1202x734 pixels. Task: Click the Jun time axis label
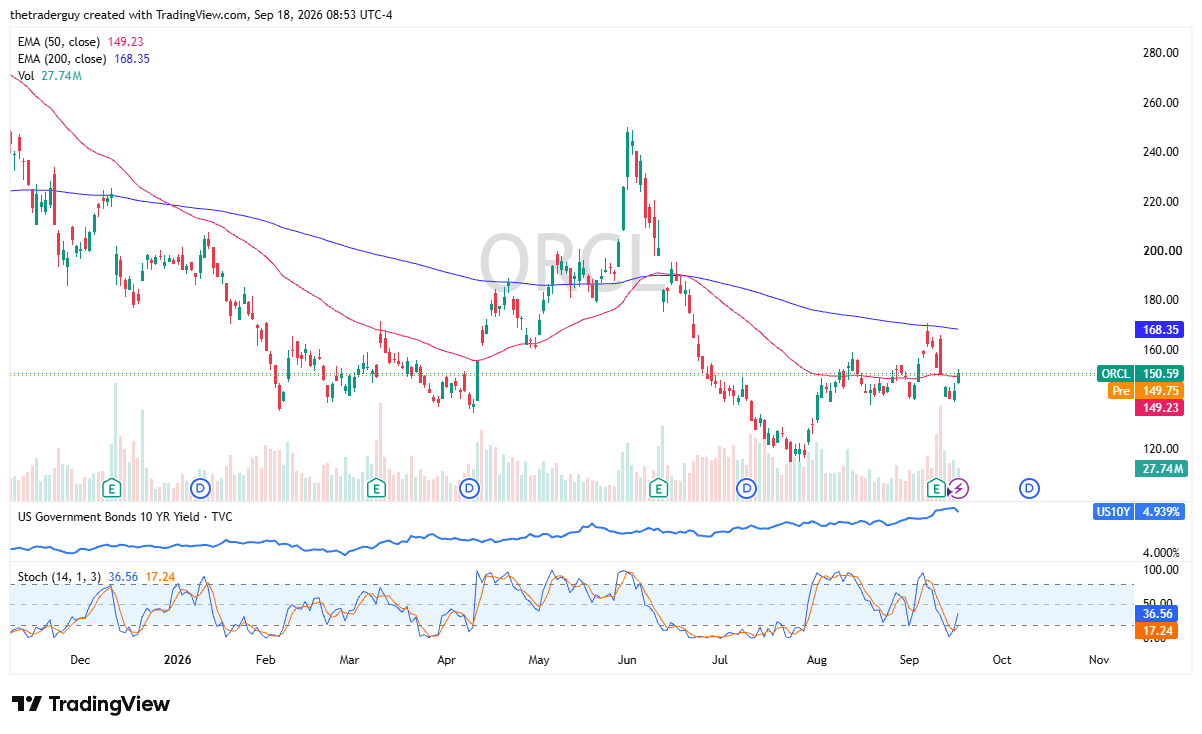click(628, 660)
